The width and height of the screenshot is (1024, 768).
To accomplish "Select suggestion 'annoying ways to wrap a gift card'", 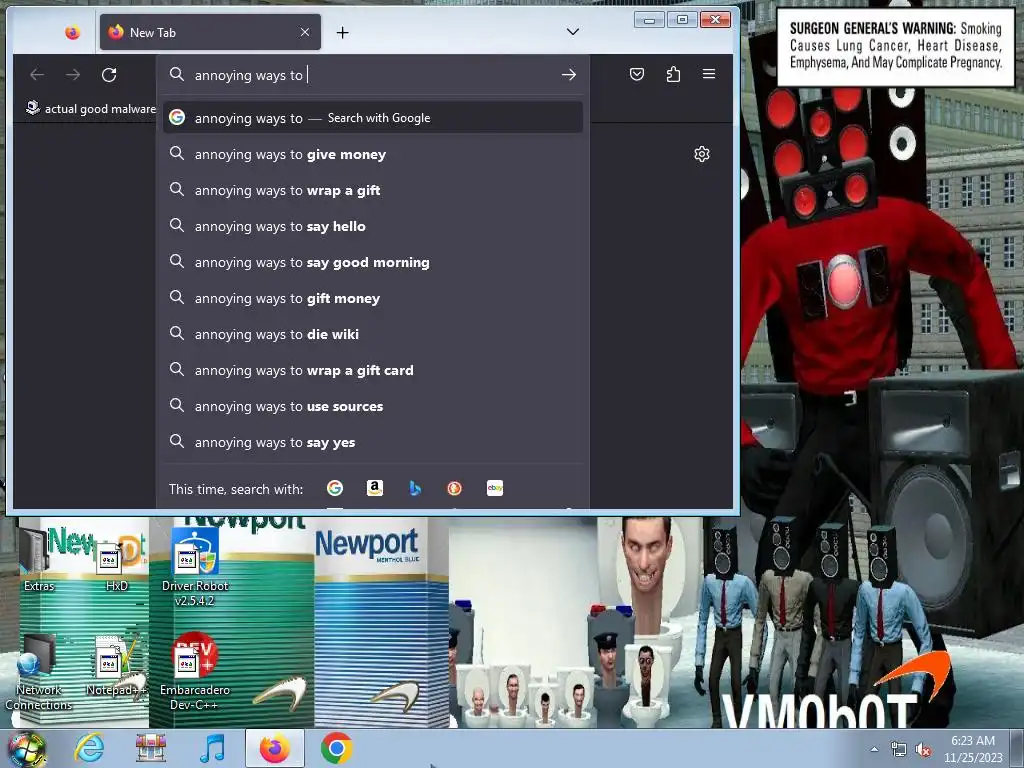I will point(372,370).
